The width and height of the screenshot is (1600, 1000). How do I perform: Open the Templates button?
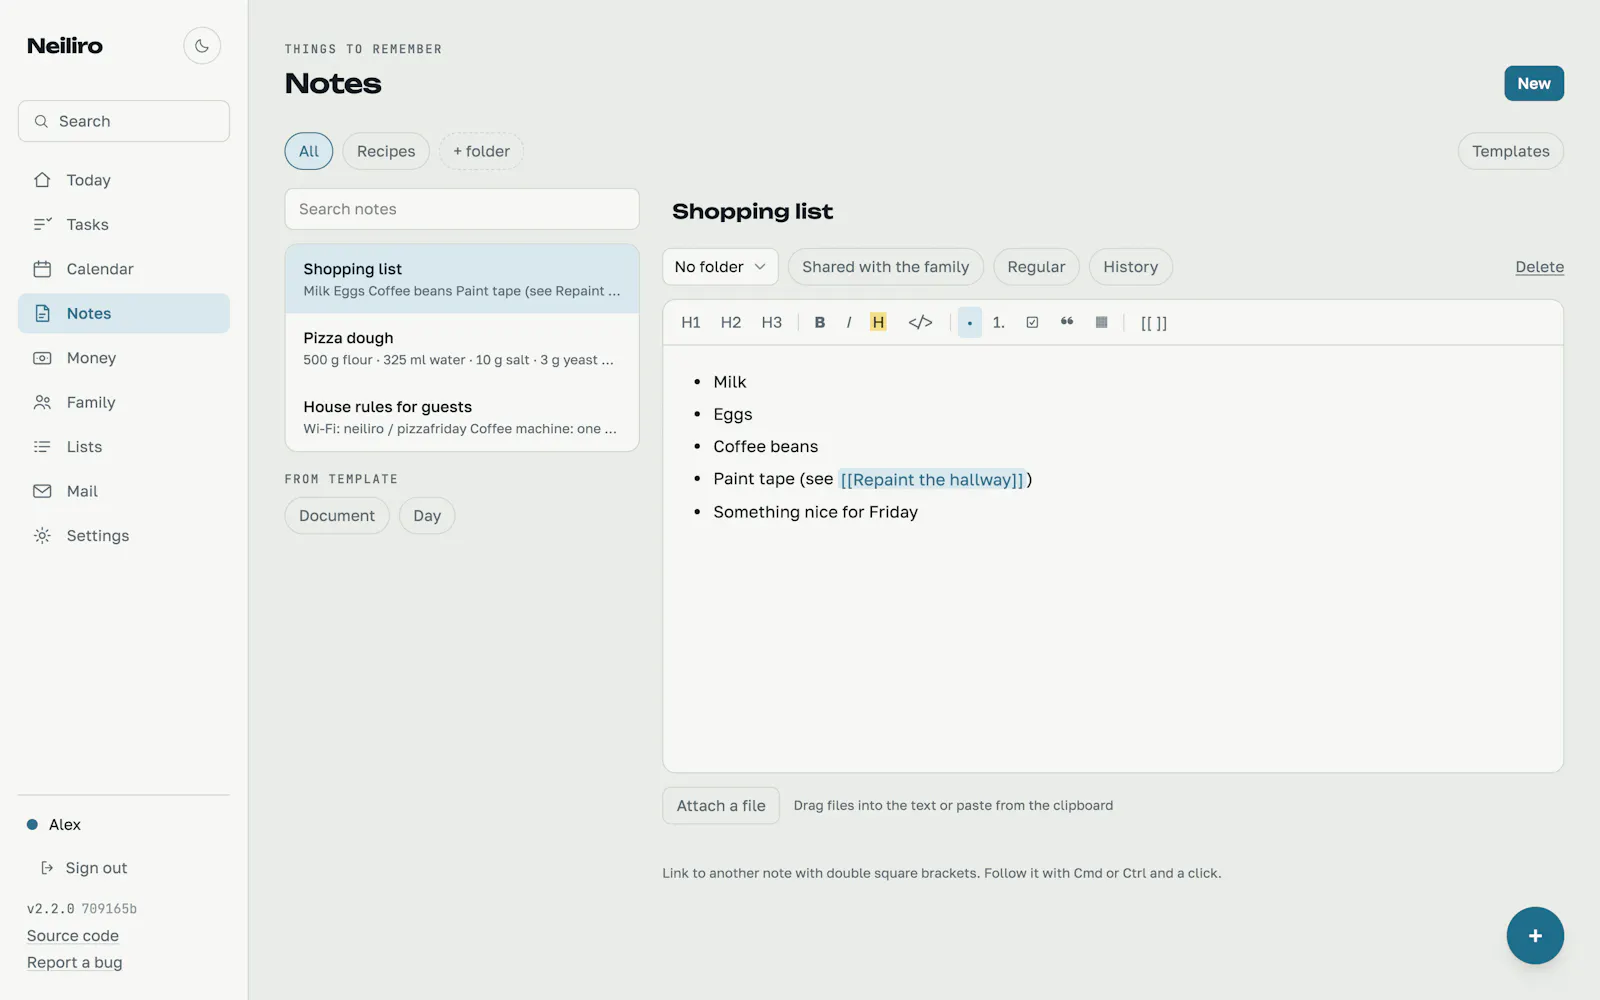[1510, 151]
